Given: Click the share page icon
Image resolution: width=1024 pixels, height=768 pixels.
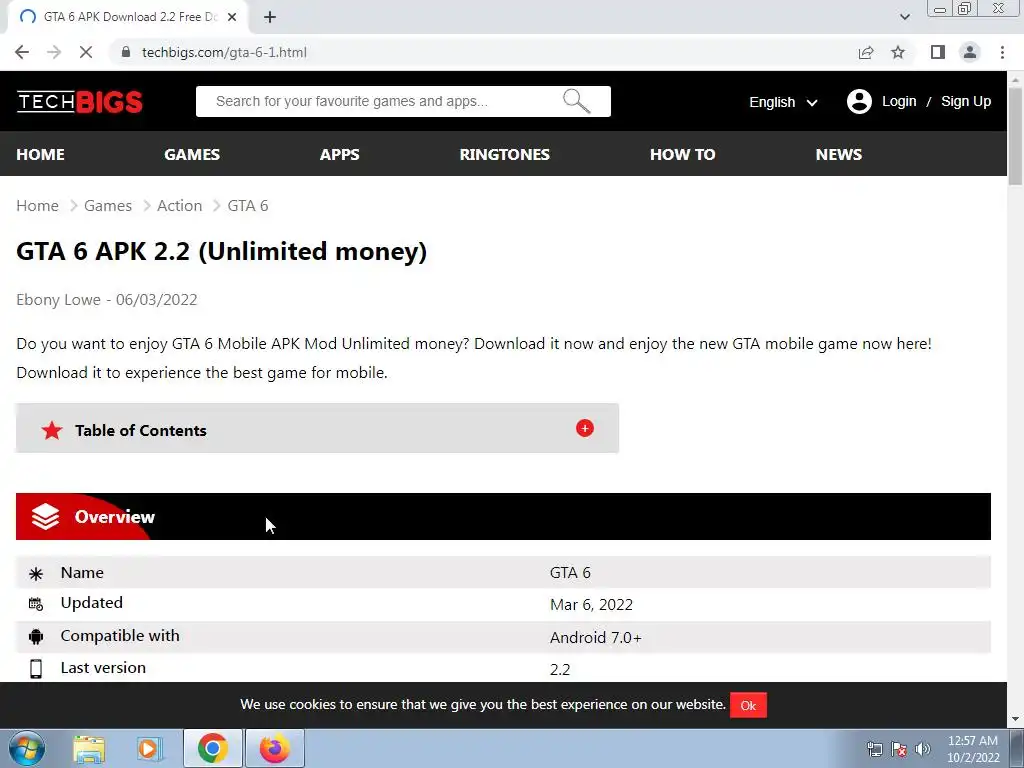Looking at the screenshot, I should 866,52.
